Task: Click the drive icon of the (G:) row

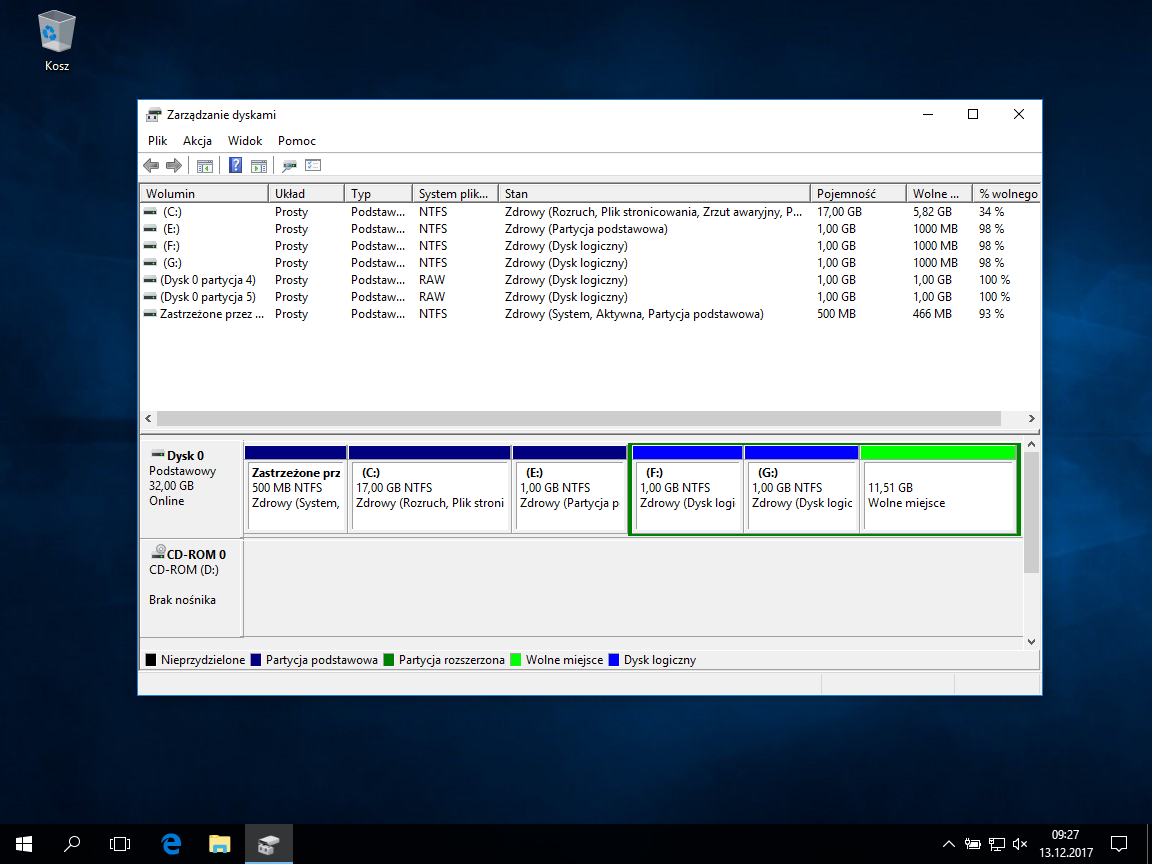Action: (151, 262)
